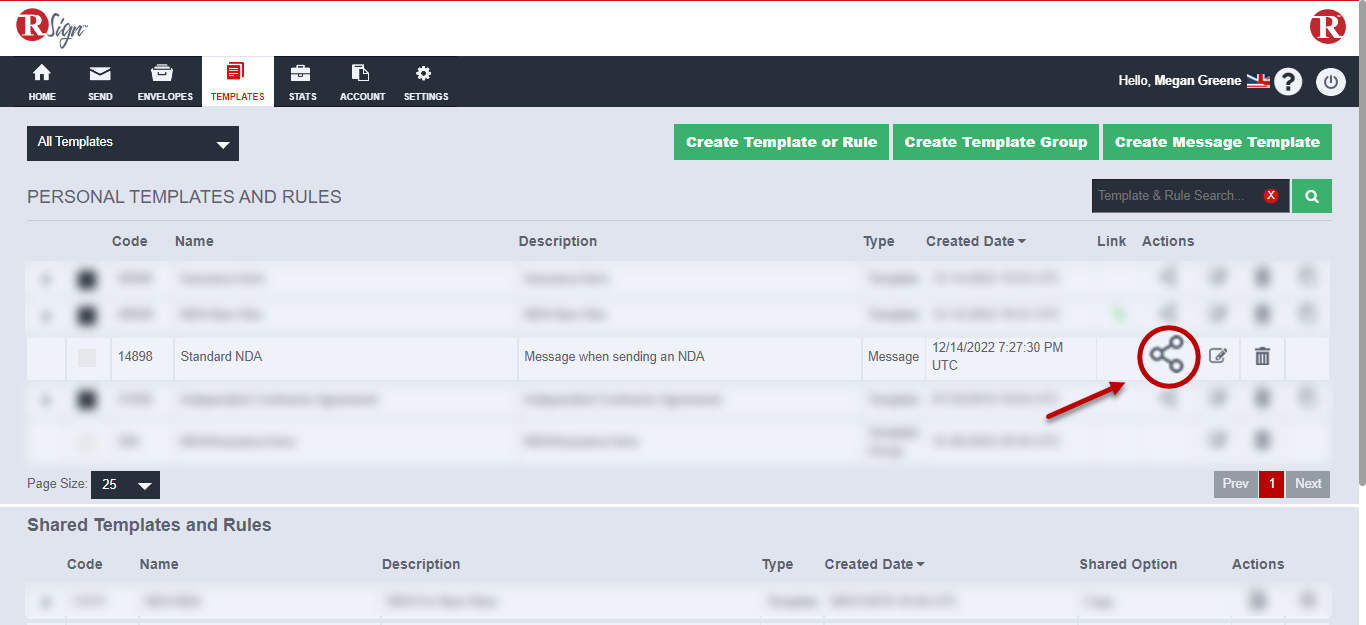Select the UK flag language icon
This screenshot has width=1366, height=625.
point(1258,81)
